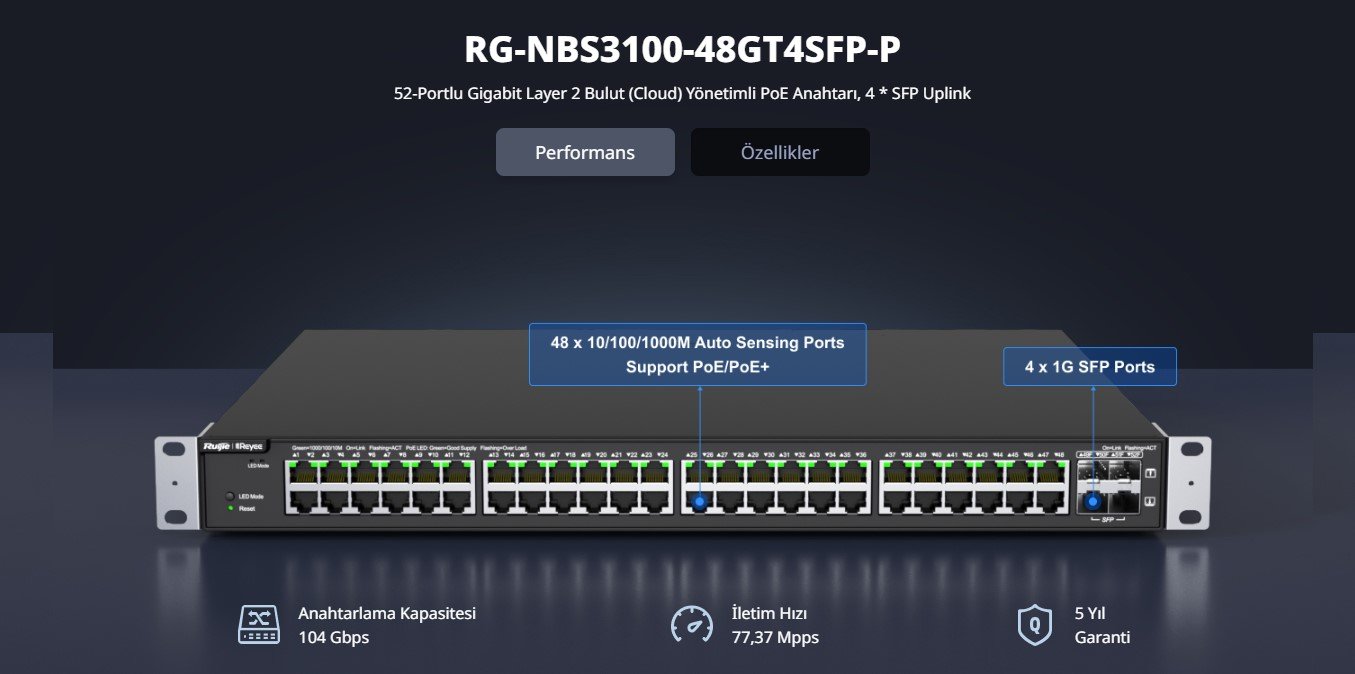Click the blue hotspot dot on RJ45 ports

700,502
